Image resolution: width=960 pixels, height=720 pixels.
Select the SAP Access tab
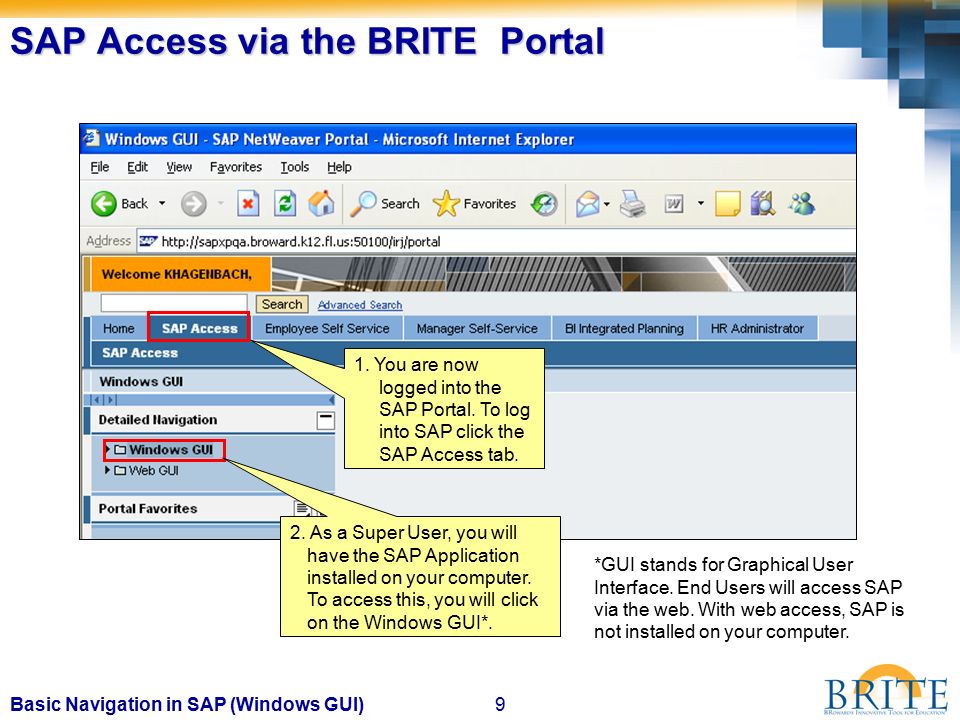click(200, 328)
